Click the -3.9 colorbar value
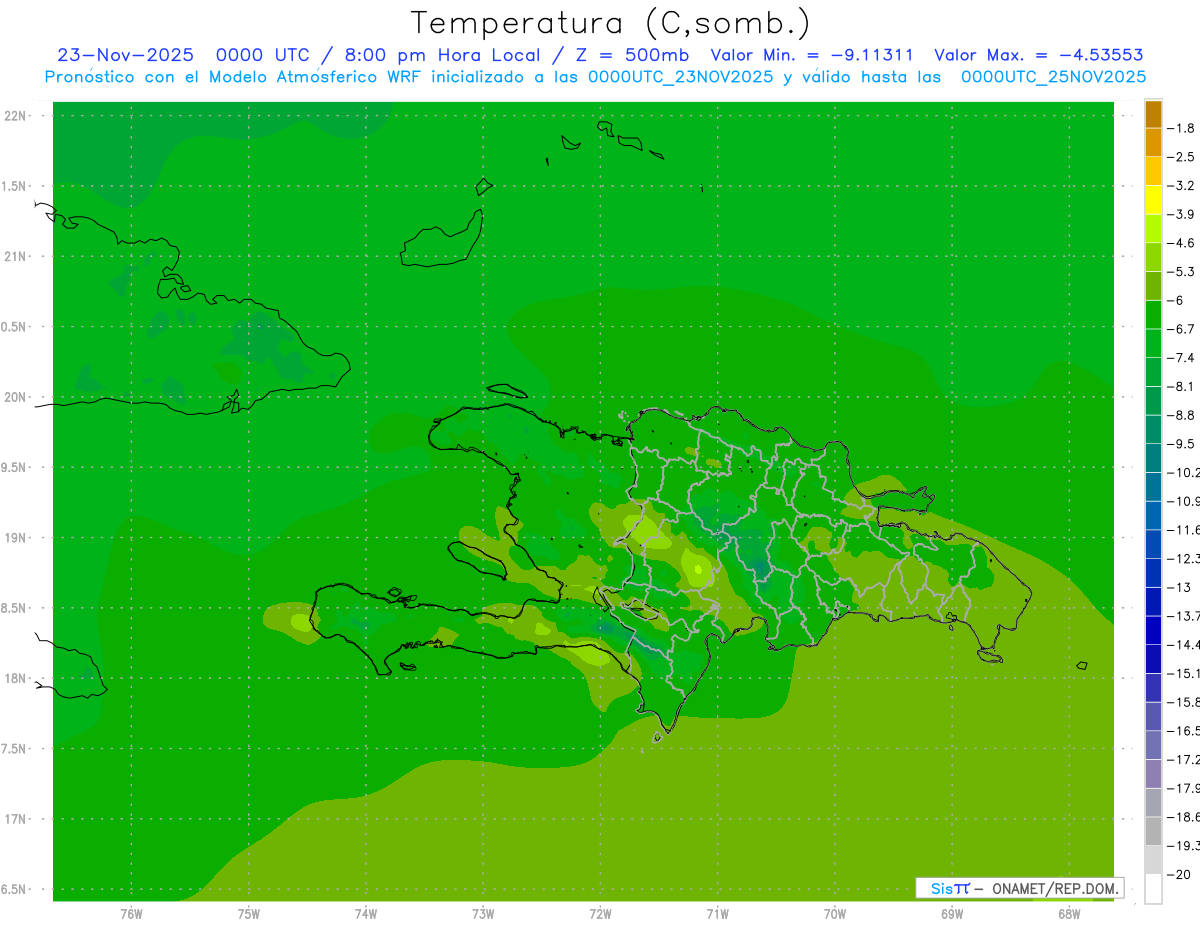This screenshot has width=1200, height=927. tap(1183, 214)
